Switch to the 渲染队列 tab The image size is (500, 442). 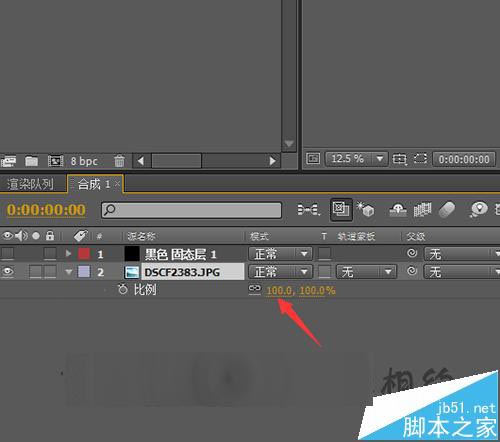(x=31, y=184)
